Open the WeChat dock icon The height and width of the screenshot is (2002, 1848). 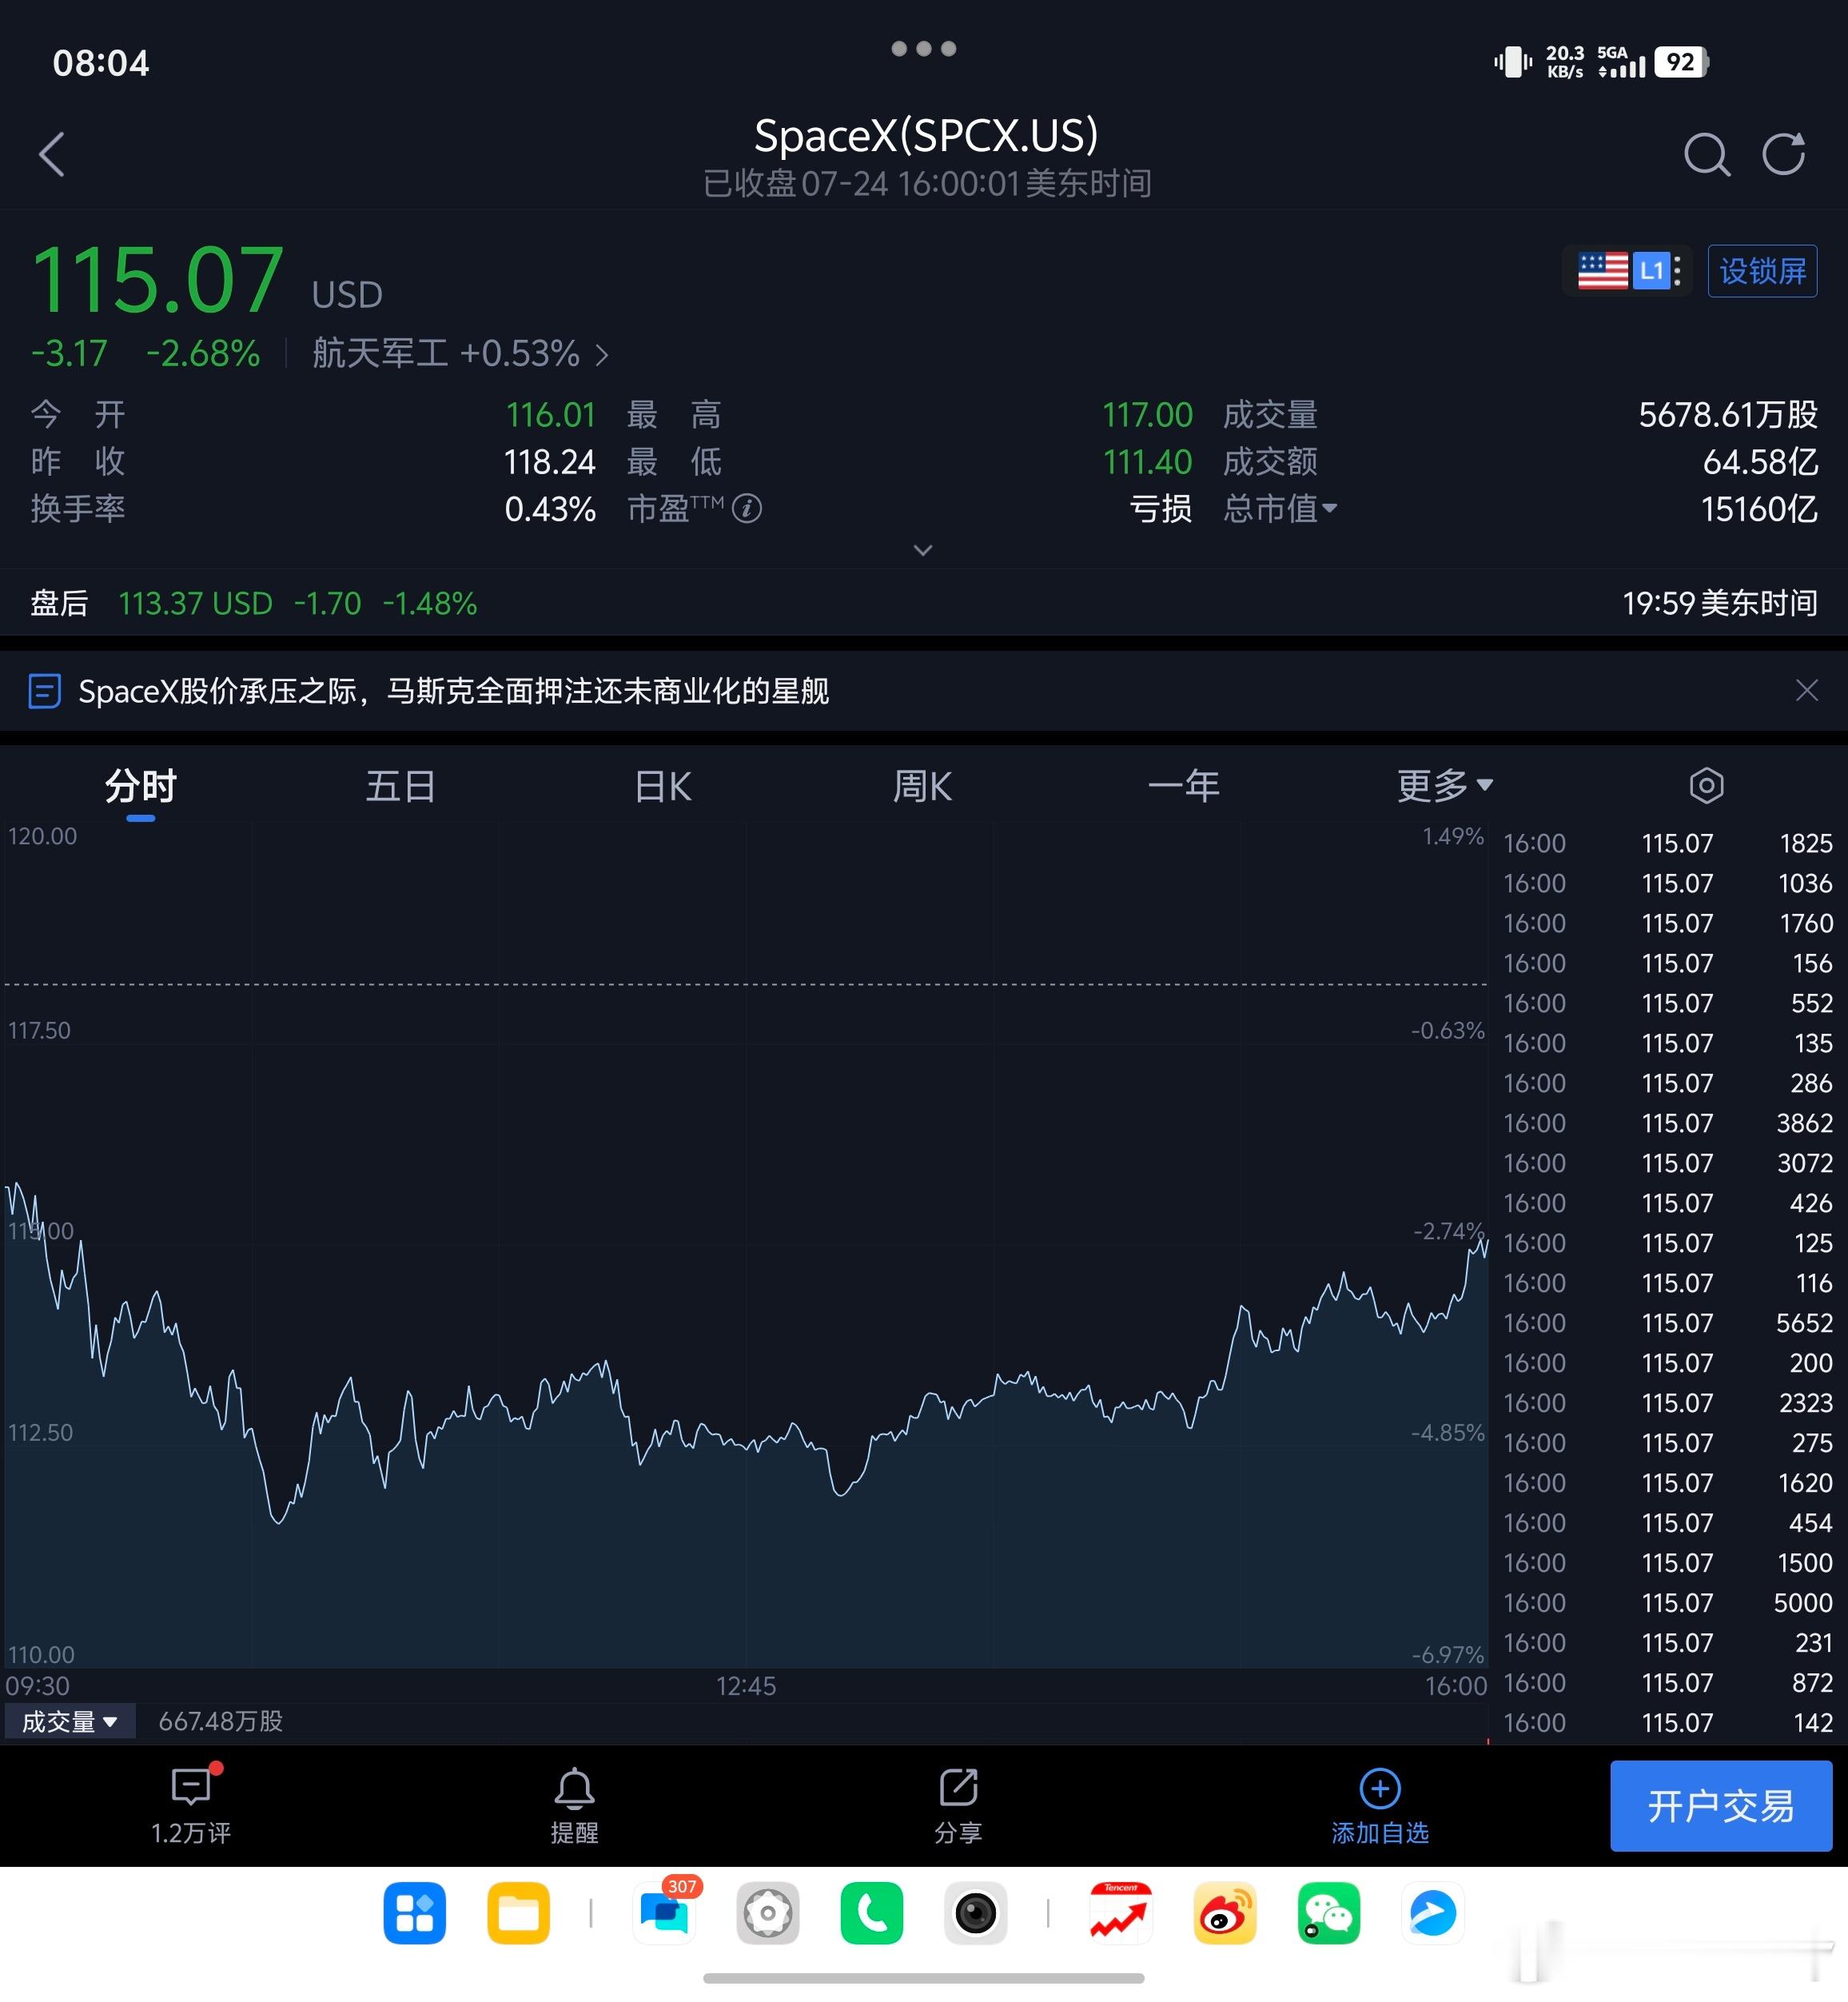(x=1329, y=1913)
